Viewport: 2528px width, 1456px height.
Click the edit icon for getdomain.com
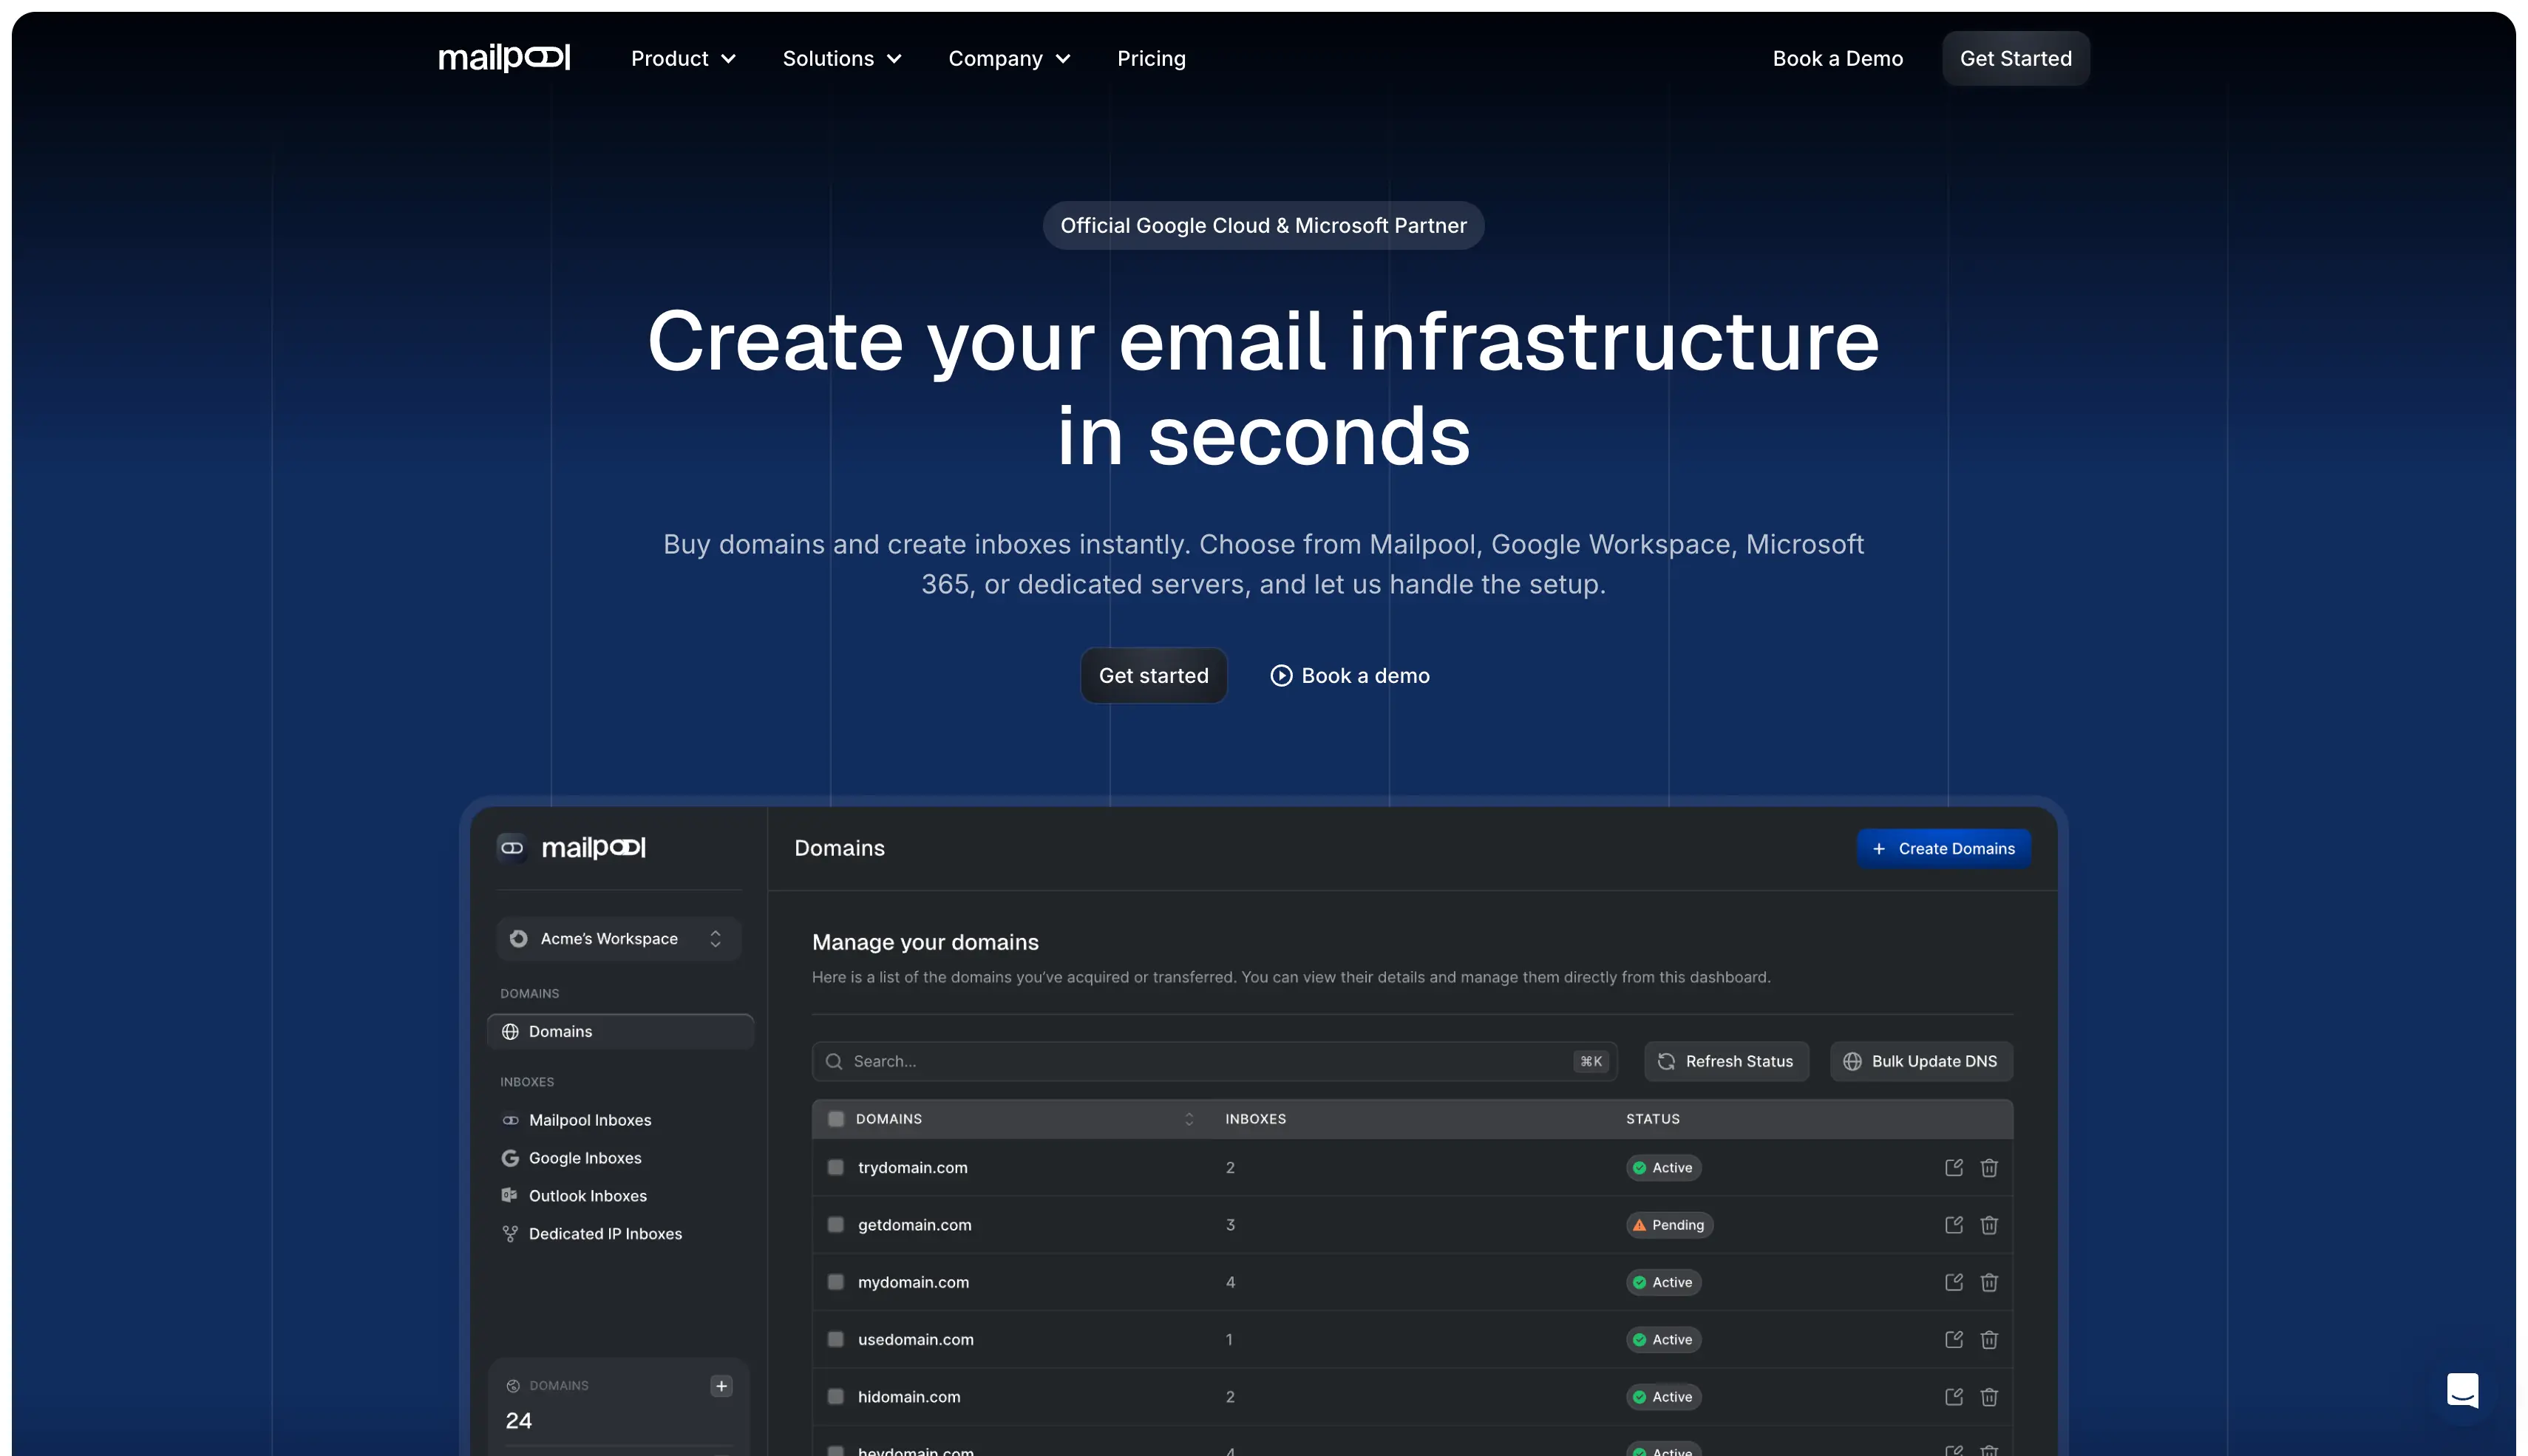point(1953,1224)
